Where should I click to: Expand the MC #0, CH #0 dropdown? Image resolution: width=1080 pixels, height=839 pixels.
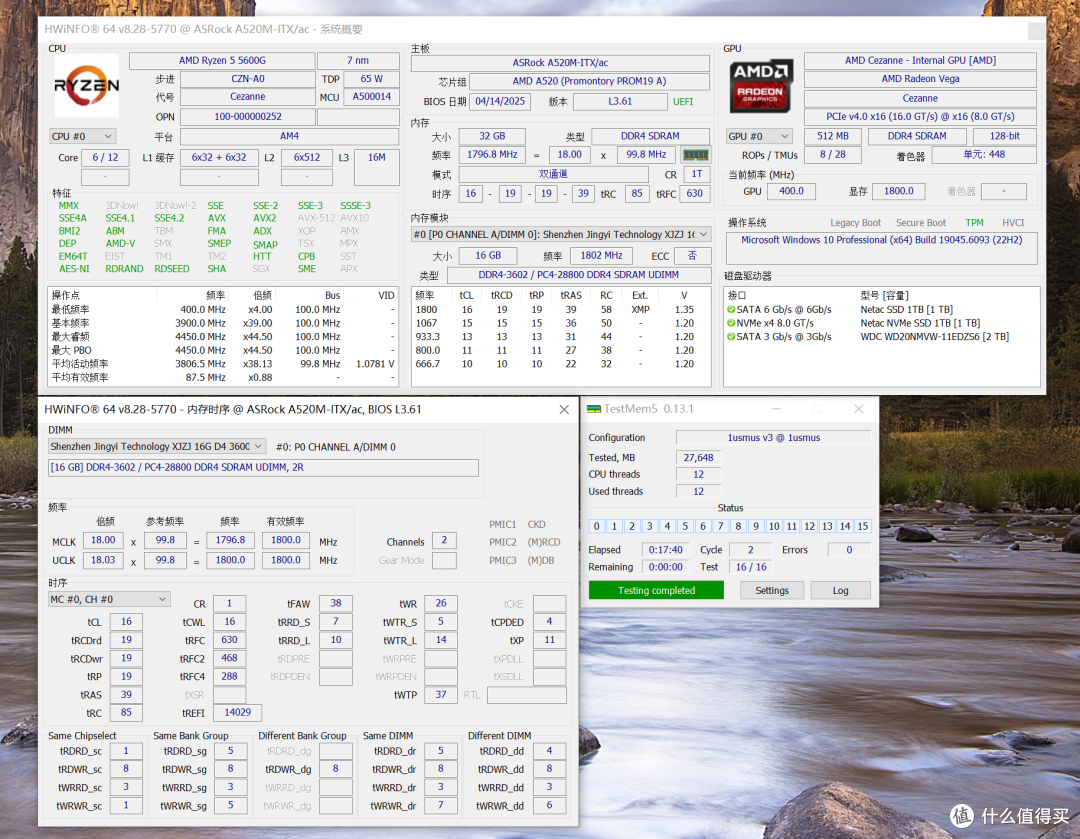[108, 599]
